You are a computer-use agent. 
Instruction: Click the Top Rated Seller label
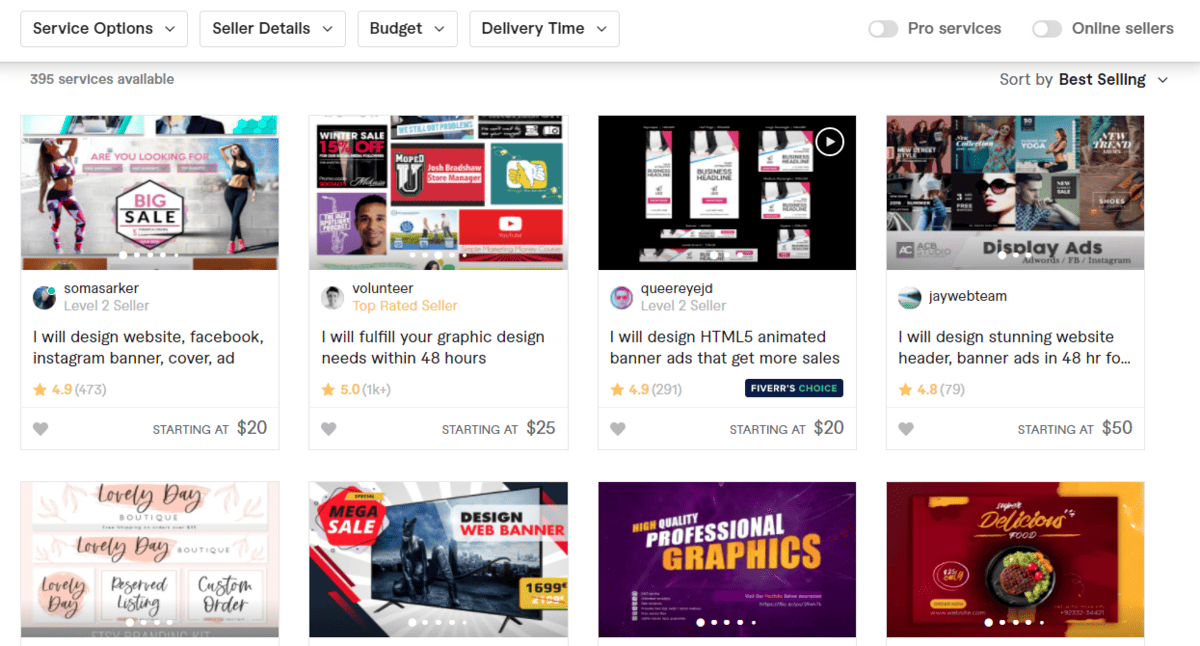pos(405,306)
